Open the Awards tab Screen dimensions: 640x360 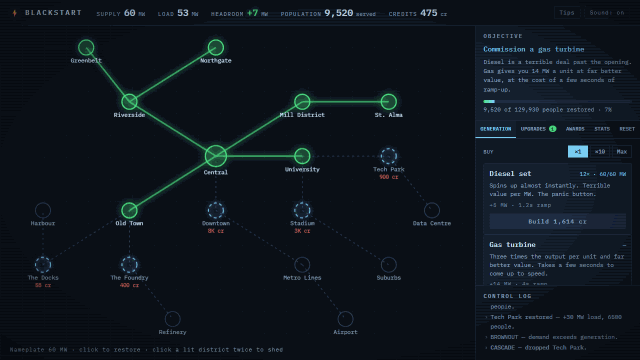pos(575,129)
